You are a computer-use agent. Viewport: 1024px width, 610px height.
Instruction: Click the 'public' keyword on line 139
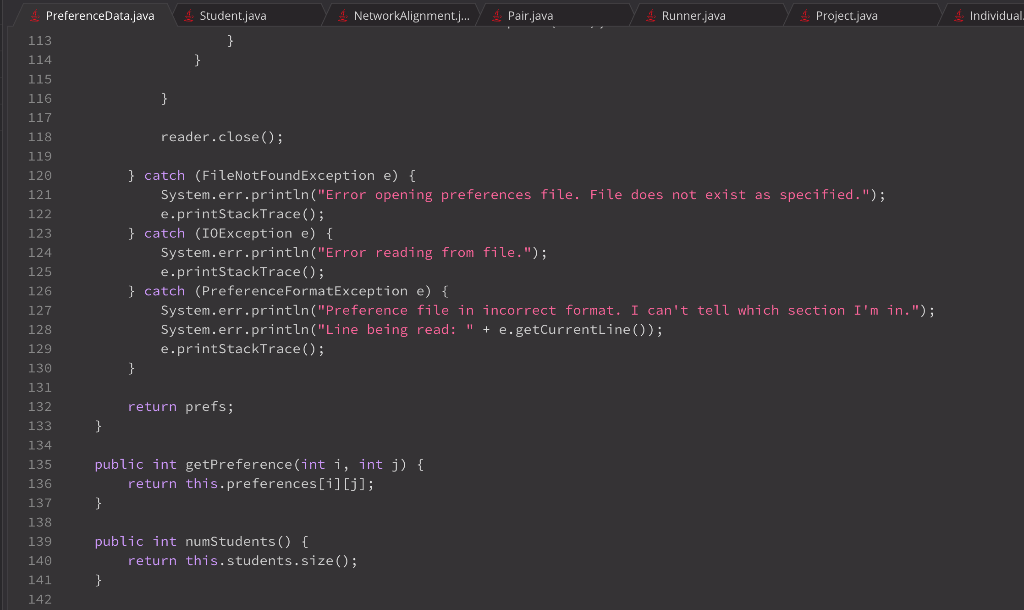click(x=119, y=541)
